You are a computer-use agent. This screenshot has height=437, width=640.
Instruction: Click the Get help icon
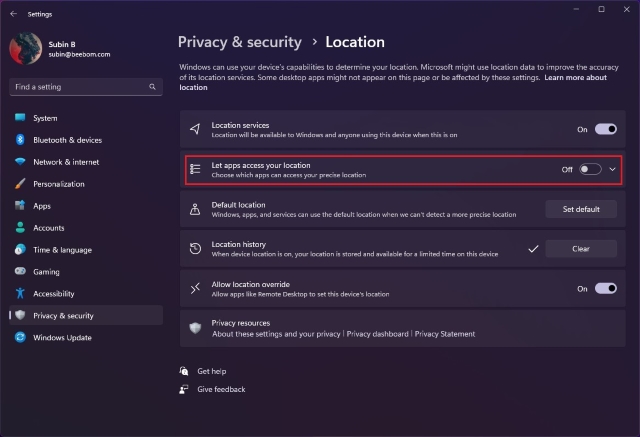(x=184, y=371)
